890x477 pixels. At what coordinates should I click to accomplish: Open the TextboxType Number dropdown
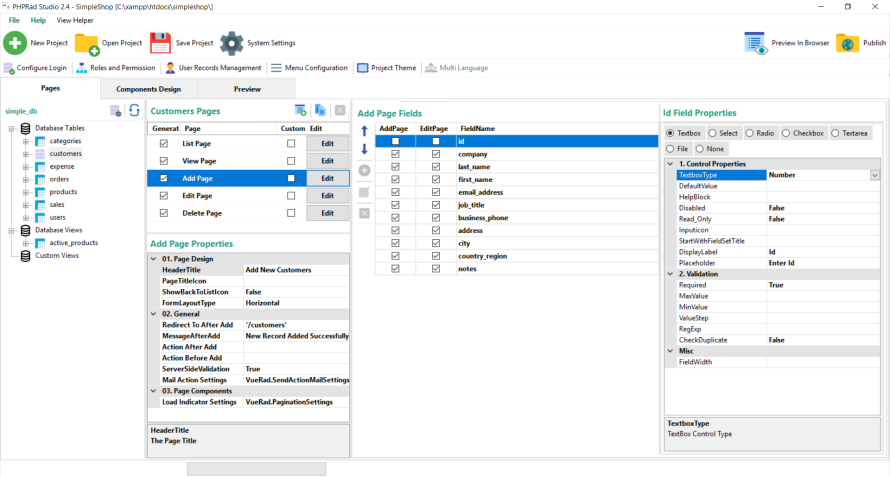pyautogui.click(x=875, y=175)
